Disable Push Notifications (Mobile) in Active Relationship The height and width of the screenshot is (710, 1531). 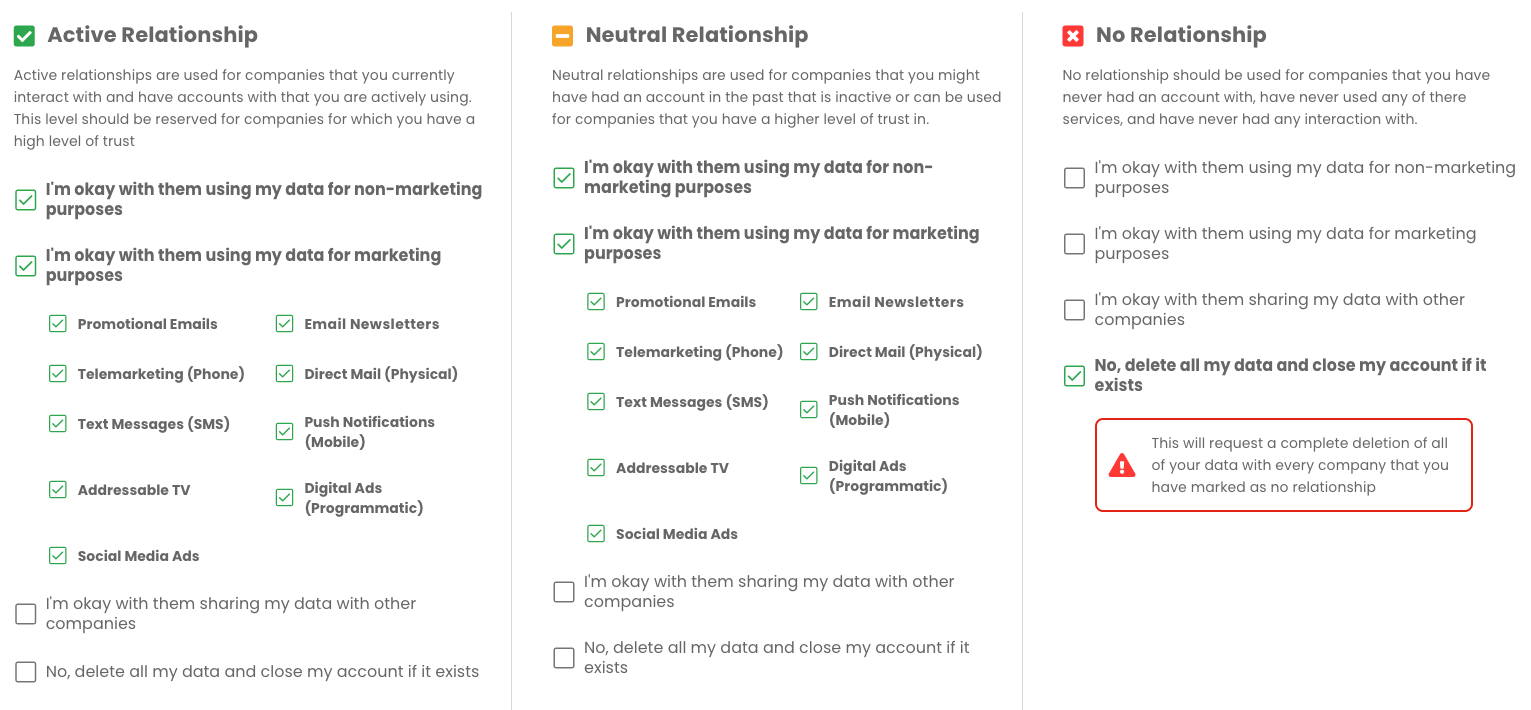pyautogui.click(x=285, y=432)
